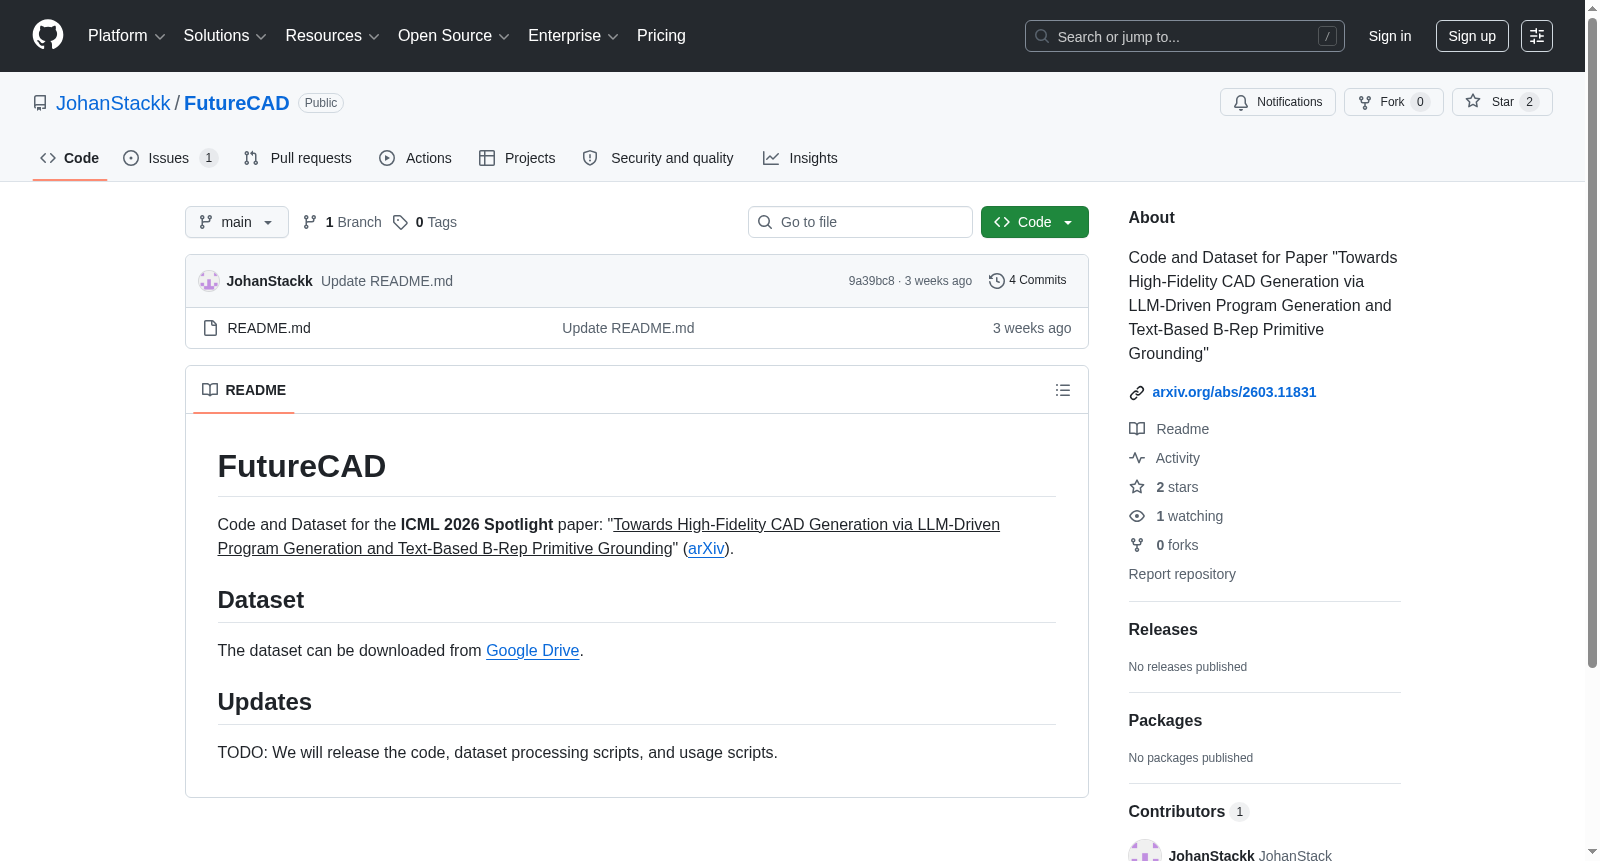1600x861 pixels.
Task: Open the FutureCAD repository link
Action: (x=237, y=103)
